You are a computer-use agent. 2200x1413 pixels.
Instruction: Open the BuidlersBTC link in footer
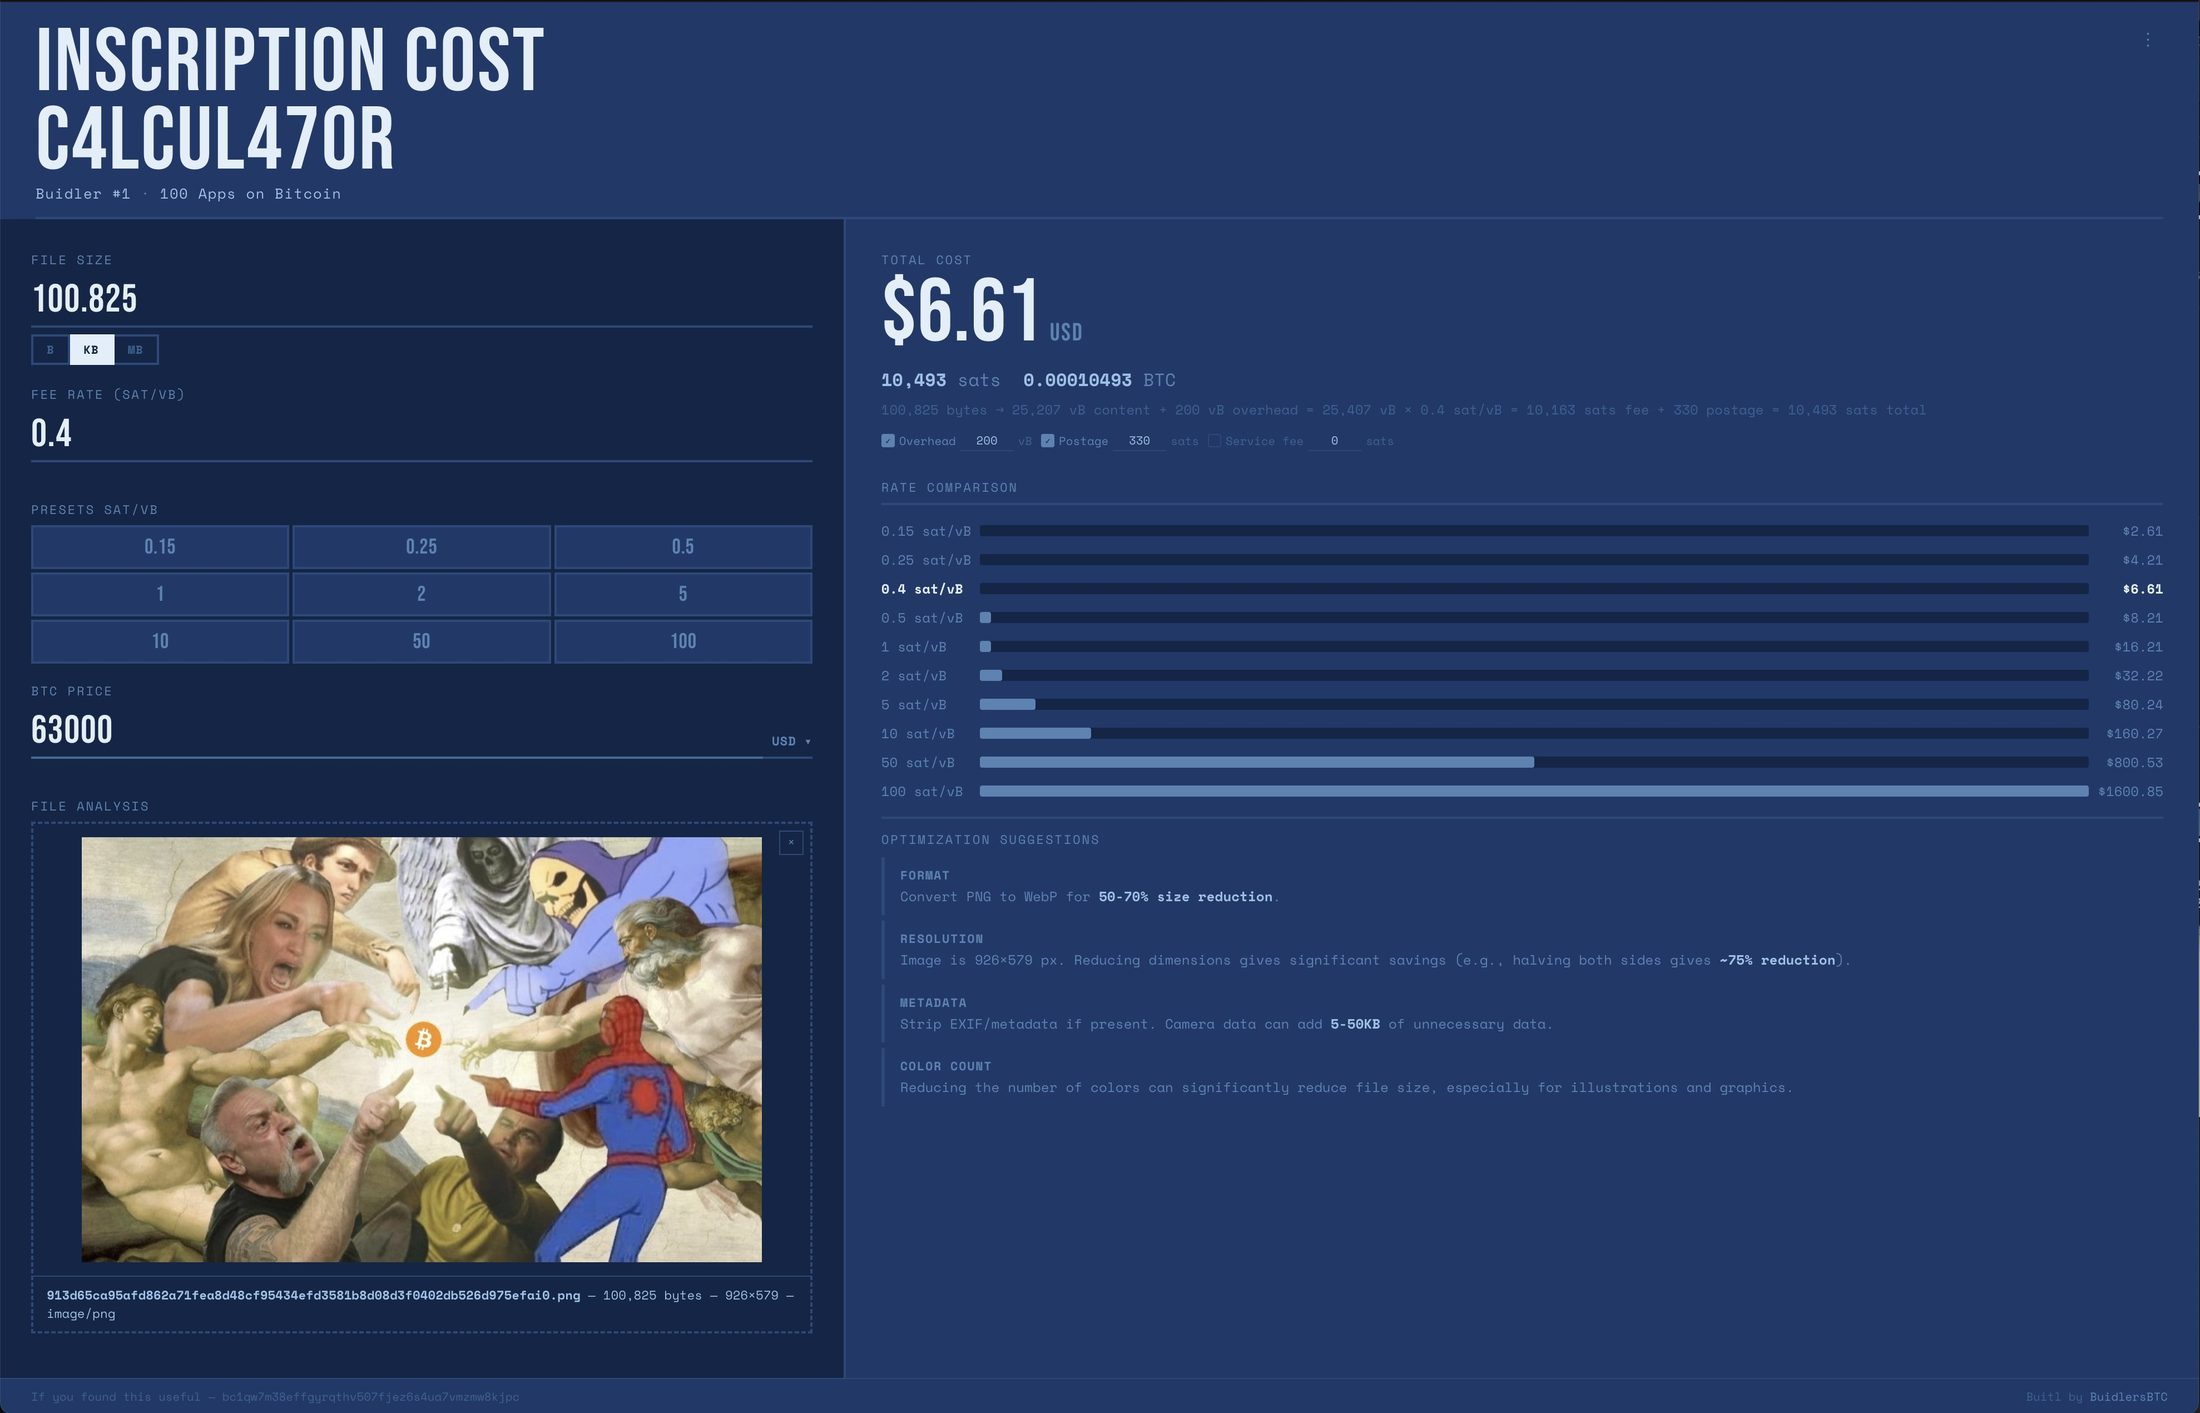pyautogui.click(x=2128, y=1397)
